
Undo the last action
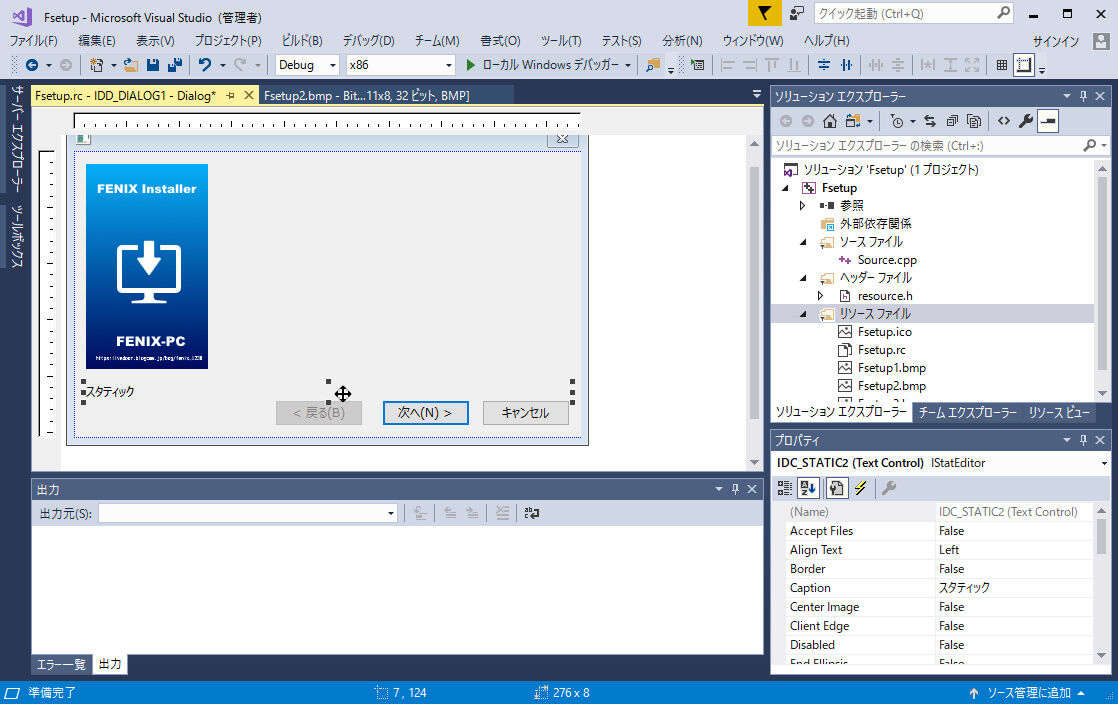click(205, 65)
